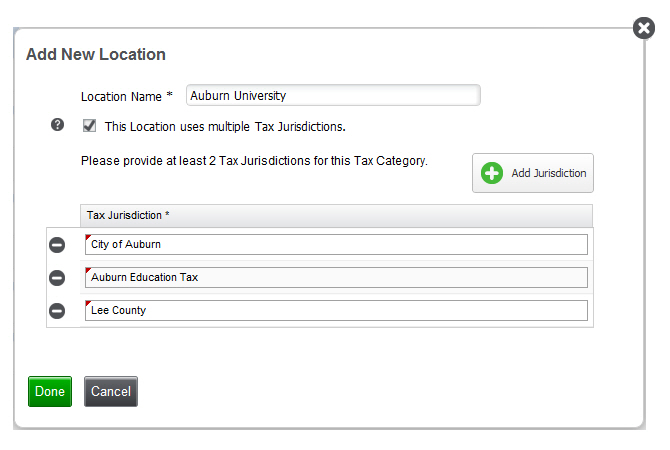The image size is (670, 450).
Task: Click red corner marker on Lee County field
Action: click(88, 303)
